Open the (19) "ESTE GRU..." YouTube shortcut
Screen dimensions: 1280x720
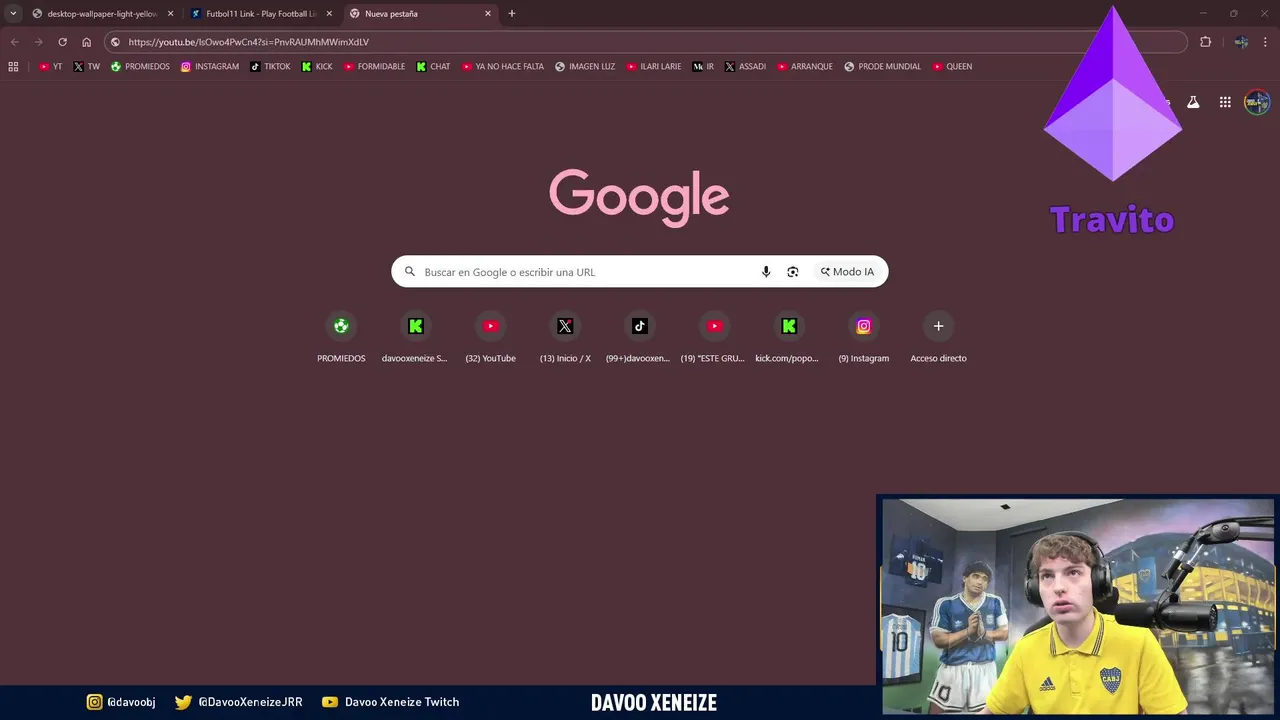point(714,338)
